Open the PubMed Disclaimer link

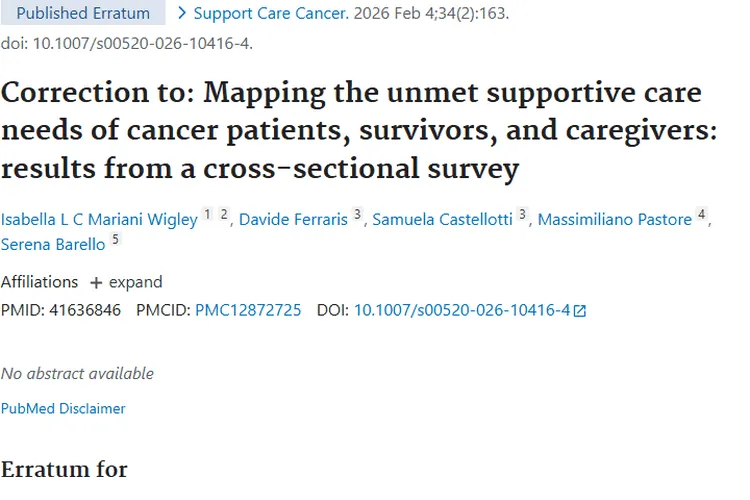63,408
